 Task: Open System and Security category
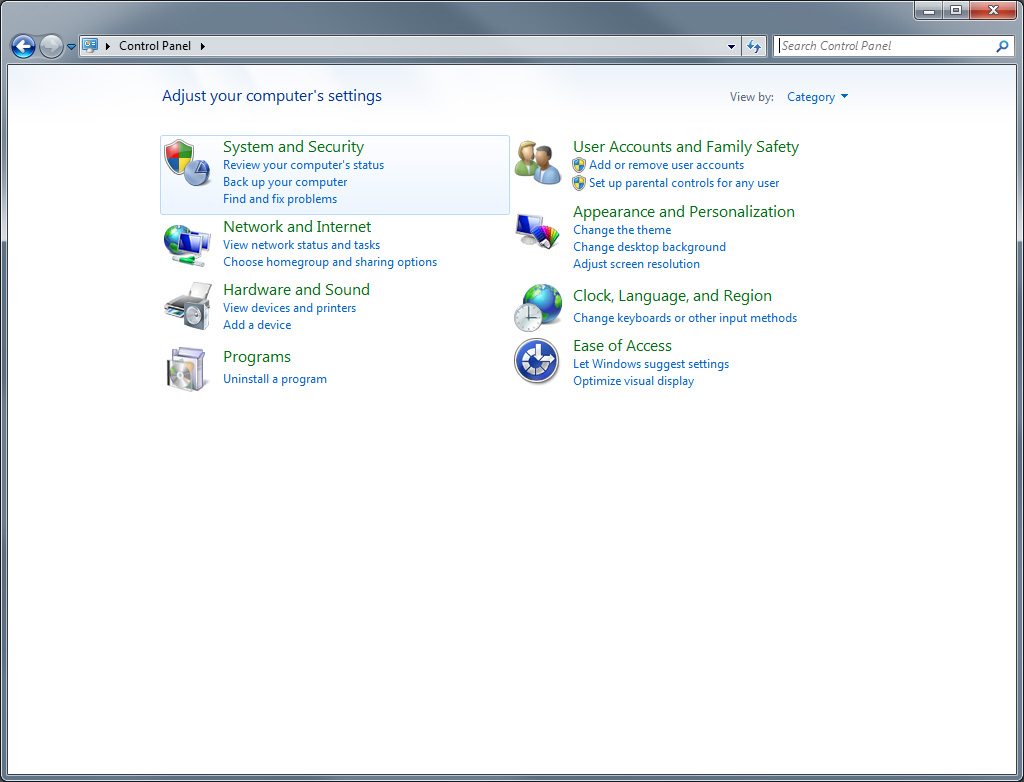point(293,146)
